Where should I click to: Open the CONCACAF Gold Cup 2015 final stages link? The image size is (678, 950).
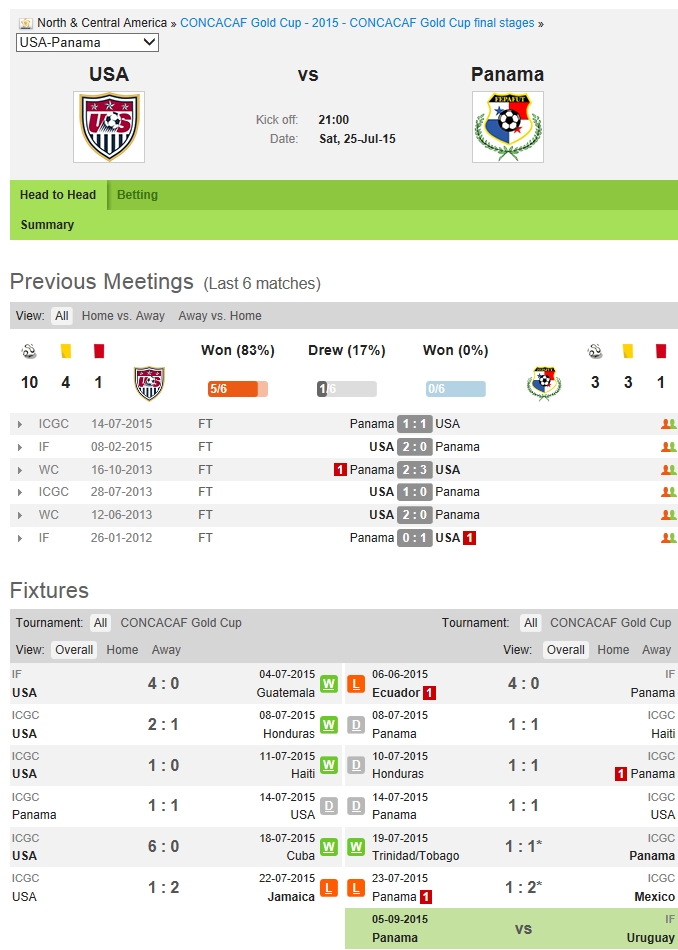tap(357, 23)
